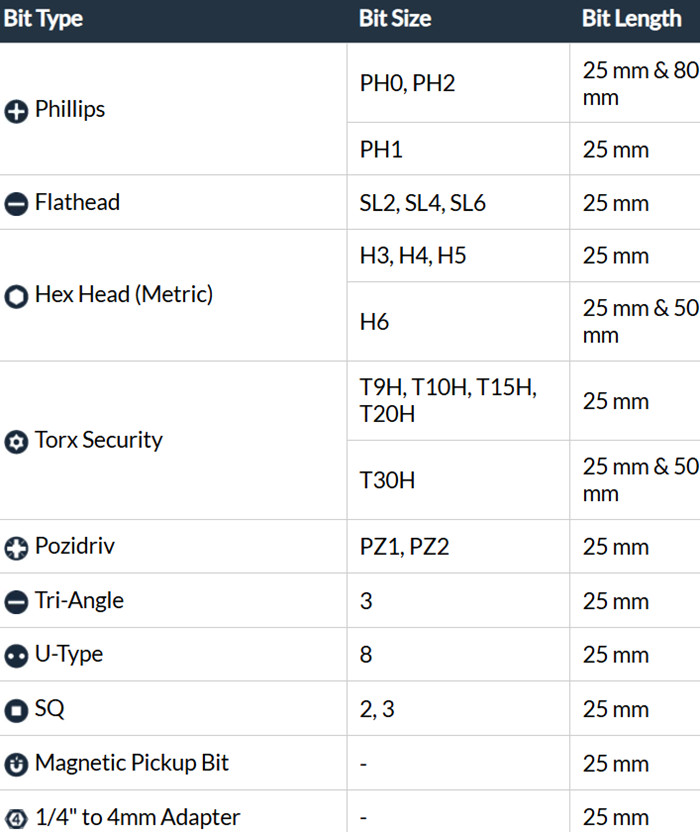This screenshot has width=700, height=832.
Task: Click the Hex Head (Metric) label
Action: click(x=123, y=295)
